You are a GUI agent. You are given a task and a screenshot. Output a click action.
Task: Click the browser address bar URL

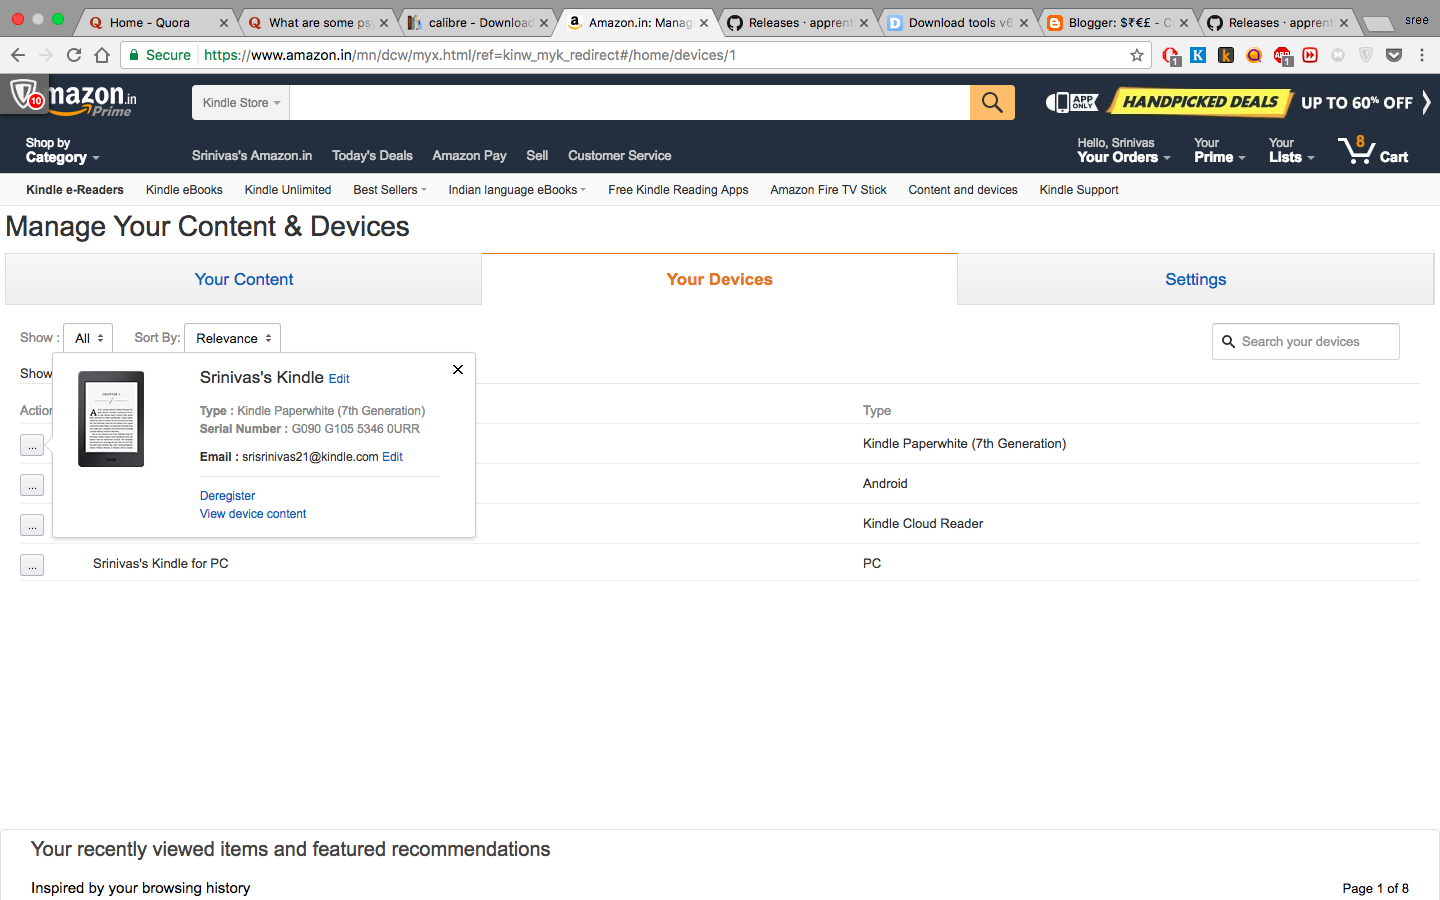tap(470, 55)
